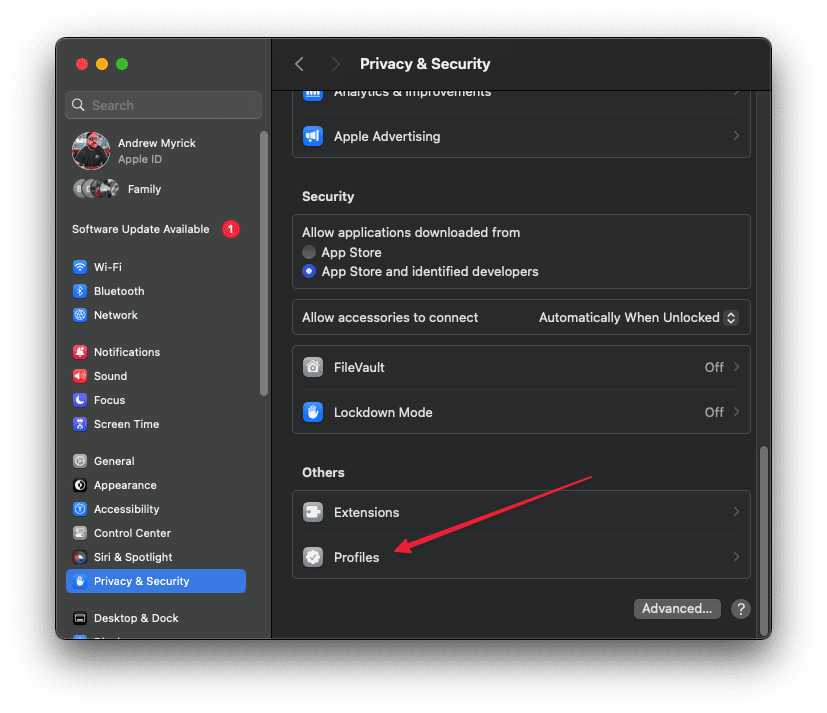Open Andrew Myrick Apple ID
The height and width of the screenshot is (713, 827).
[x=156, y=151]
